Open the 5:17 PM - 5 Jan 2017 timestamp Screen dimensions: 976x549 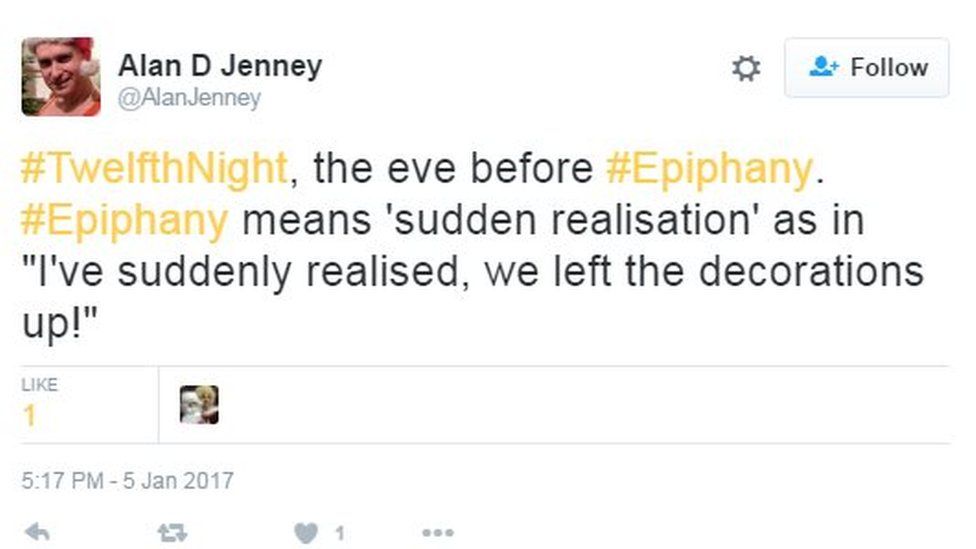coord(127,480)
